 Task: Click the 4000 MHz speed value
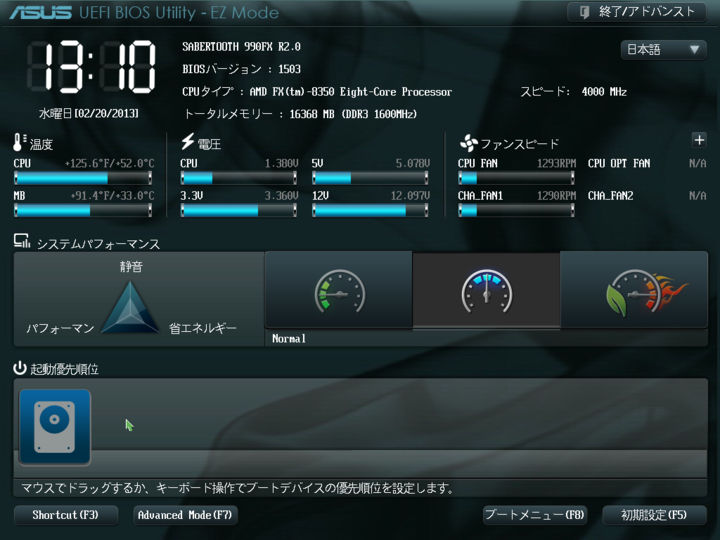click(604, 92)
